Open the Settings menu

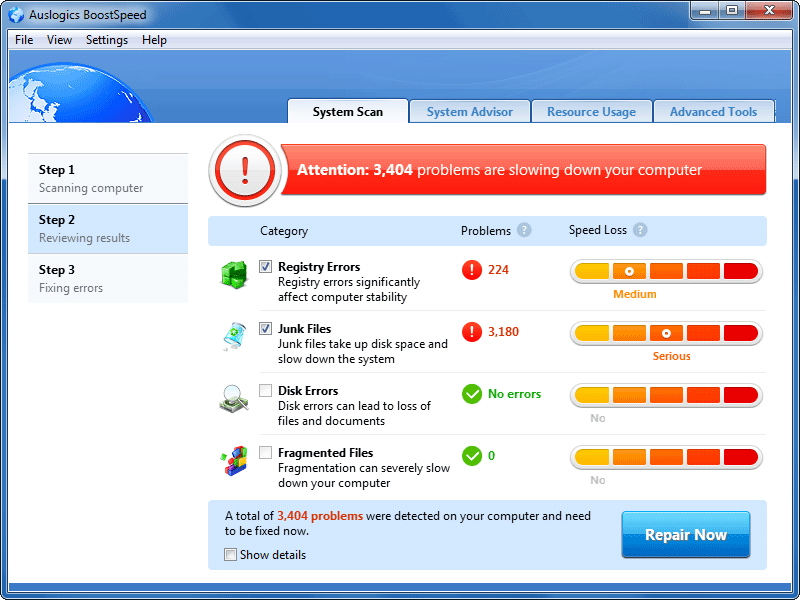tap(106, 40)
